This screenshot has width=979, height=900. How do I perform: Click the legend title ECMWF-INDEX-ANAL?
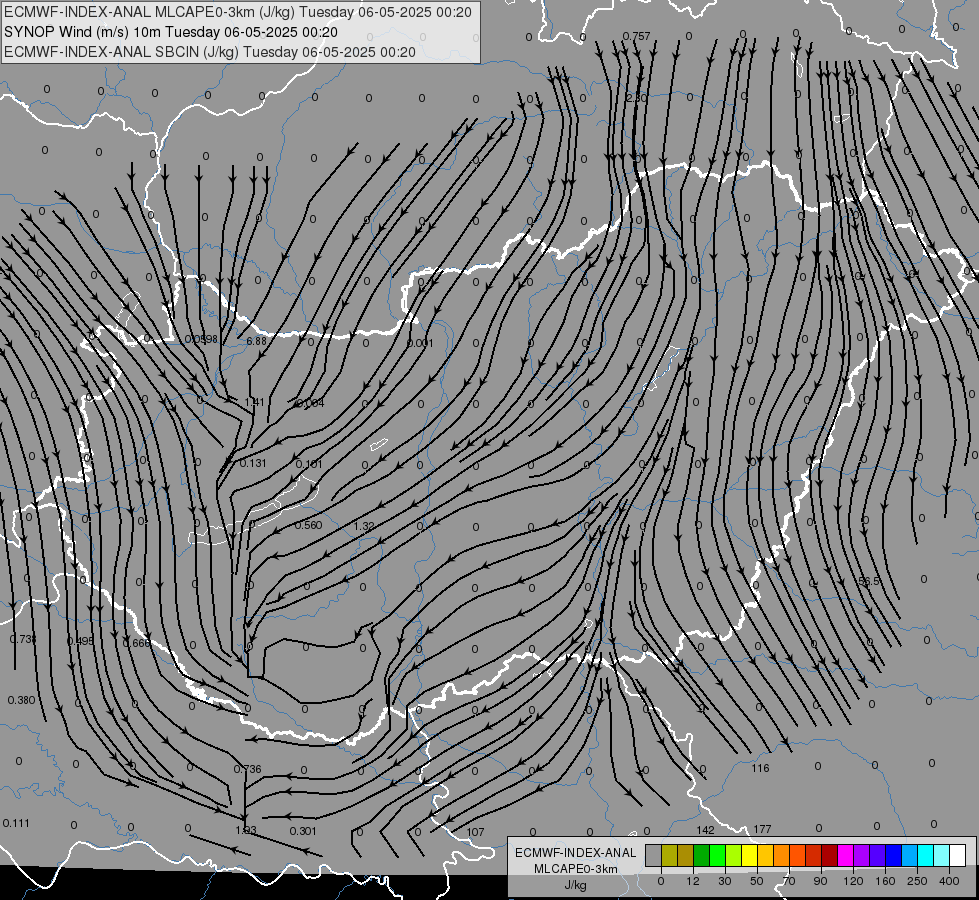tap(575, 853)
